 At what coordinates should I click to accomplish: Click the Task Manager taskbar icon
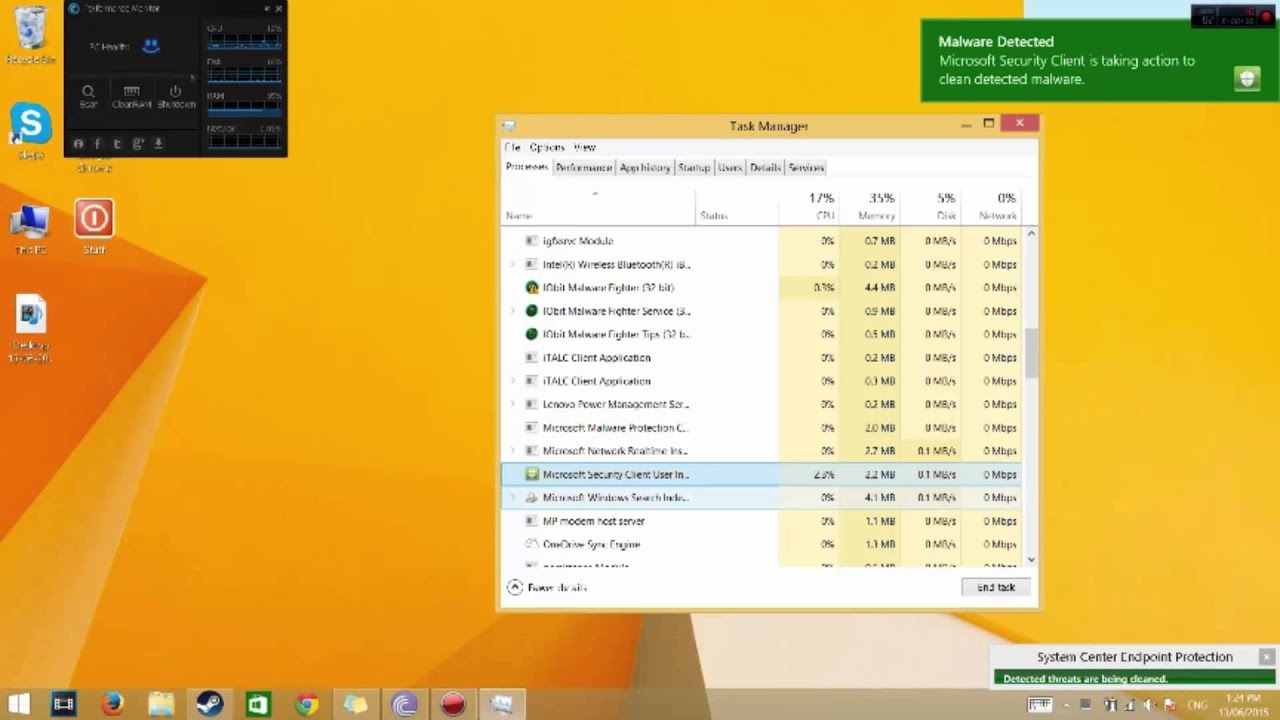[501, 704]
